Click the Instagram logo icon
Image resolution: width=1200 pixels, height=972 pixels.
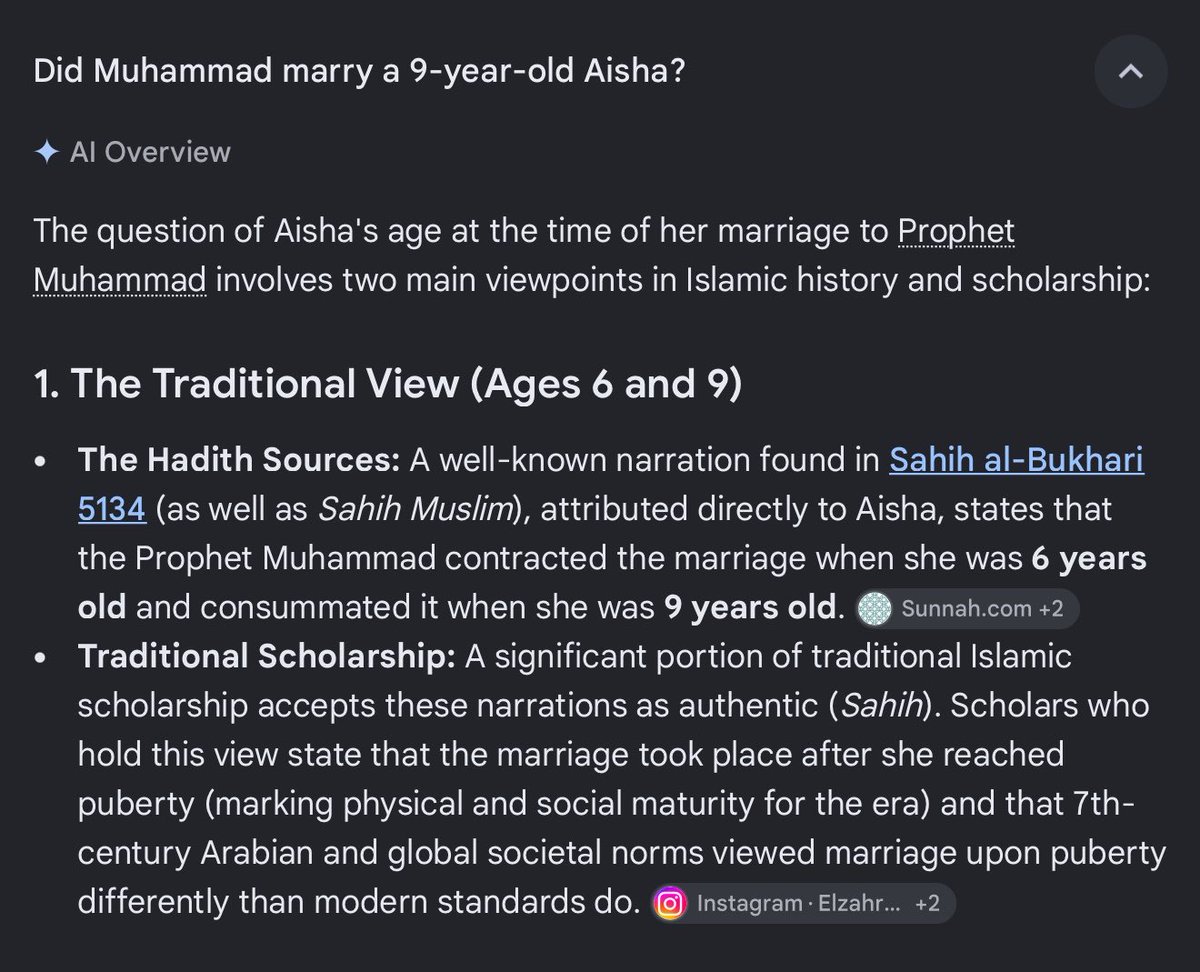pyautogui.click(x=670, y=904)
